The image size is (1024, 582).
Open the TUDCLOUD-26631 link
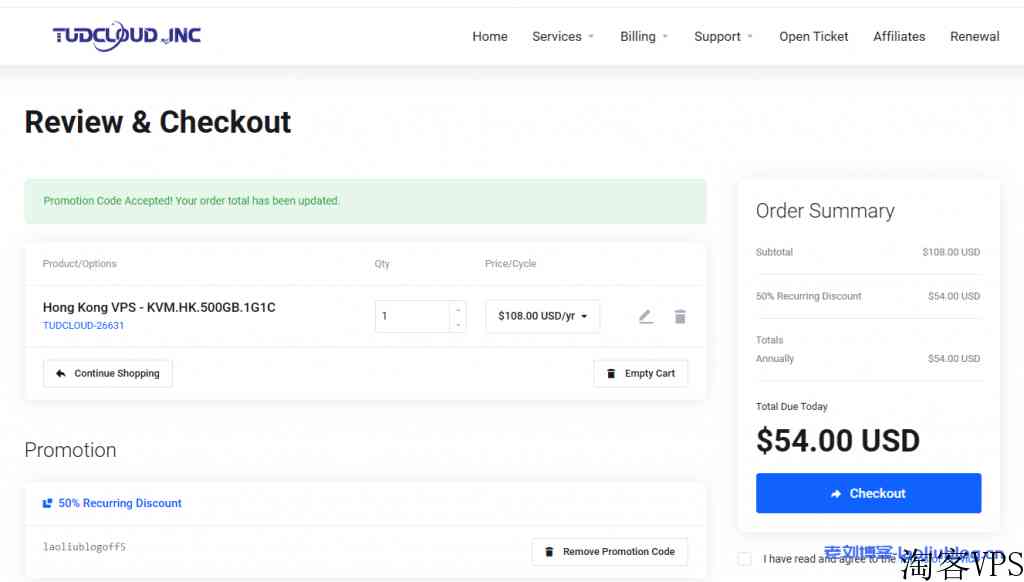pyautogui.click(x=84, y=325)
